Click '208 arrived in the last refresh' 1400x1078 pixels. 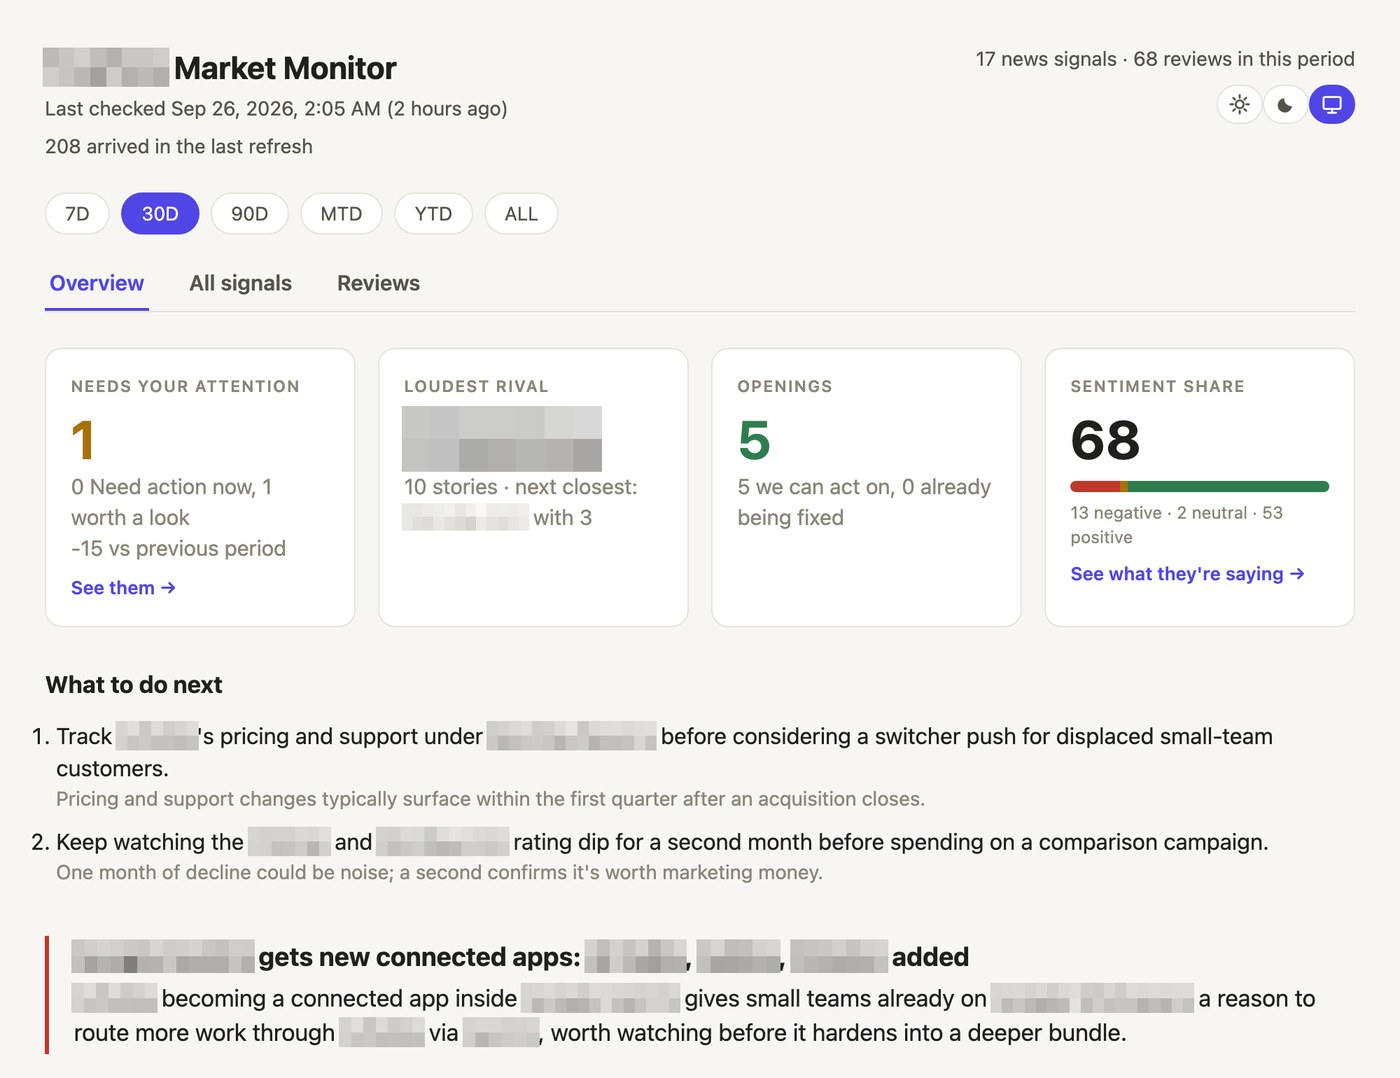(179, 147)
